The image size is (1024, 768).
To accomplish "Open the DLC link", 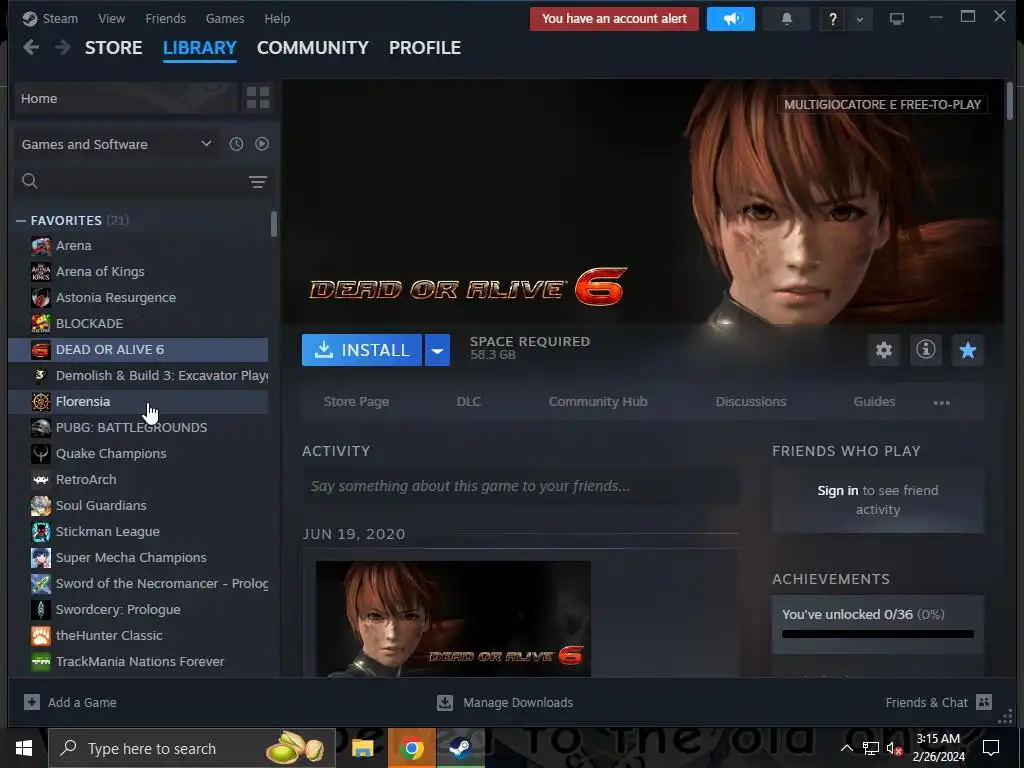I will [468, 402].
